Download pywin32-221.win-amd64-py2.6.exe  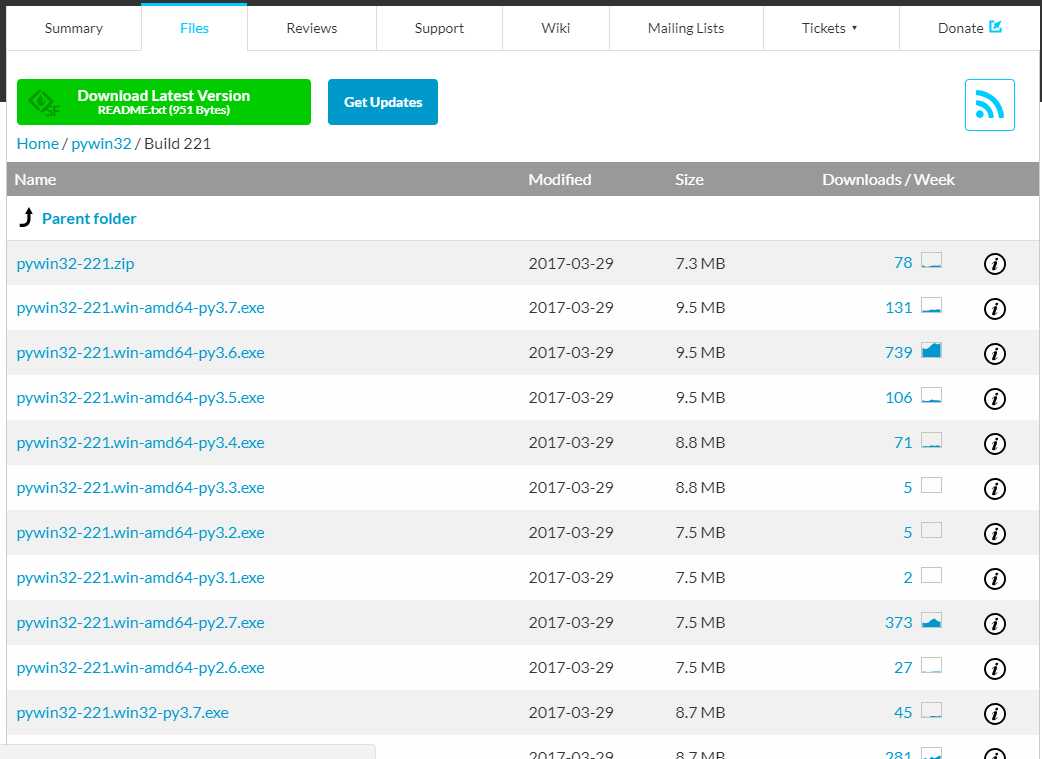(140, 668)
